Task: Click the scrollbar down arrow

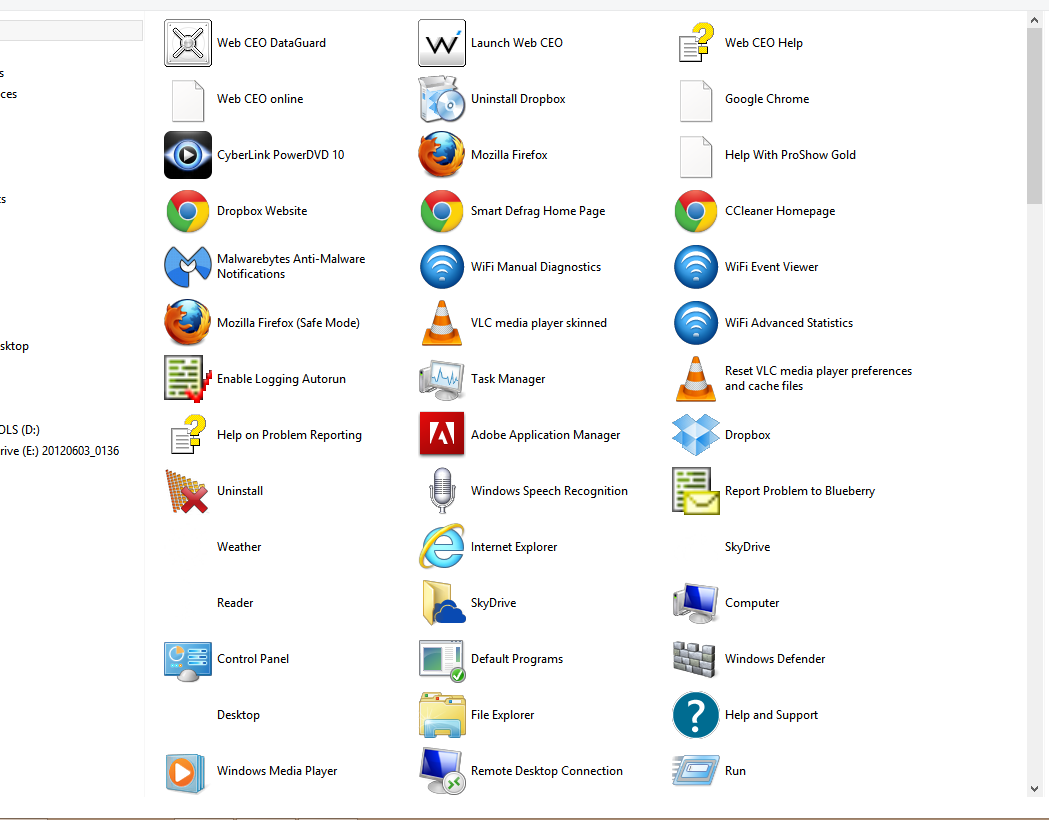Action: pyautogui.click(x=1034, y=789)
